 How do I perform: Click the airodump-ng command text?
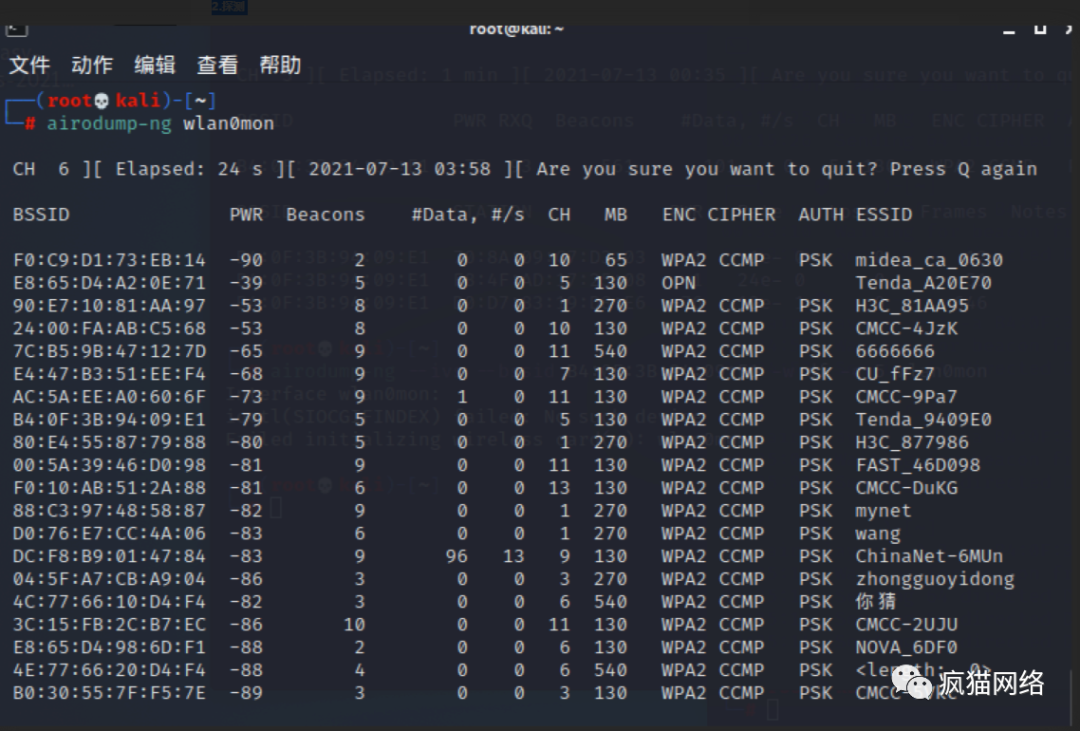(x=109, y=124)
